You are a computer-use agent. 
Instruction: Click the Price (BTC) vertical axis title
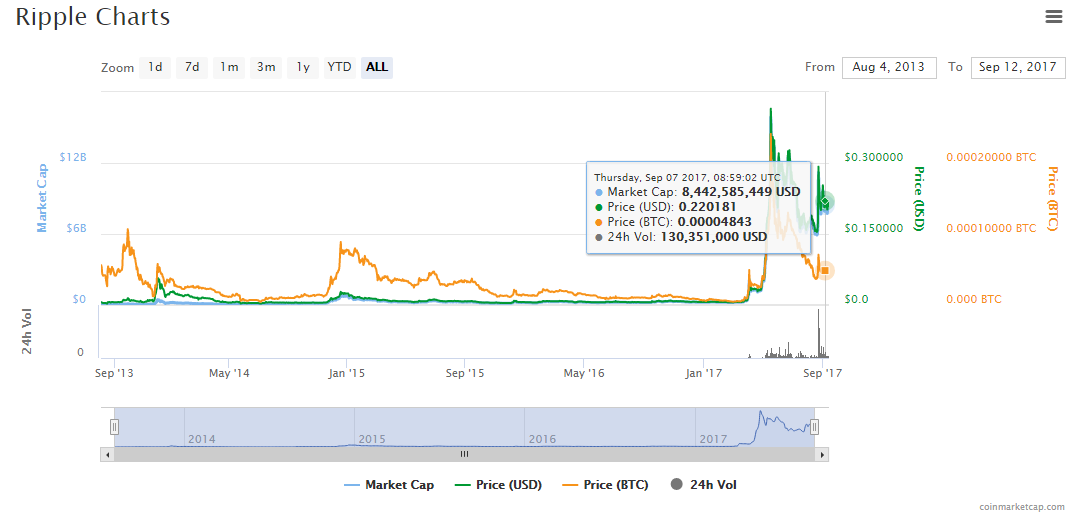click(1053, 198)
